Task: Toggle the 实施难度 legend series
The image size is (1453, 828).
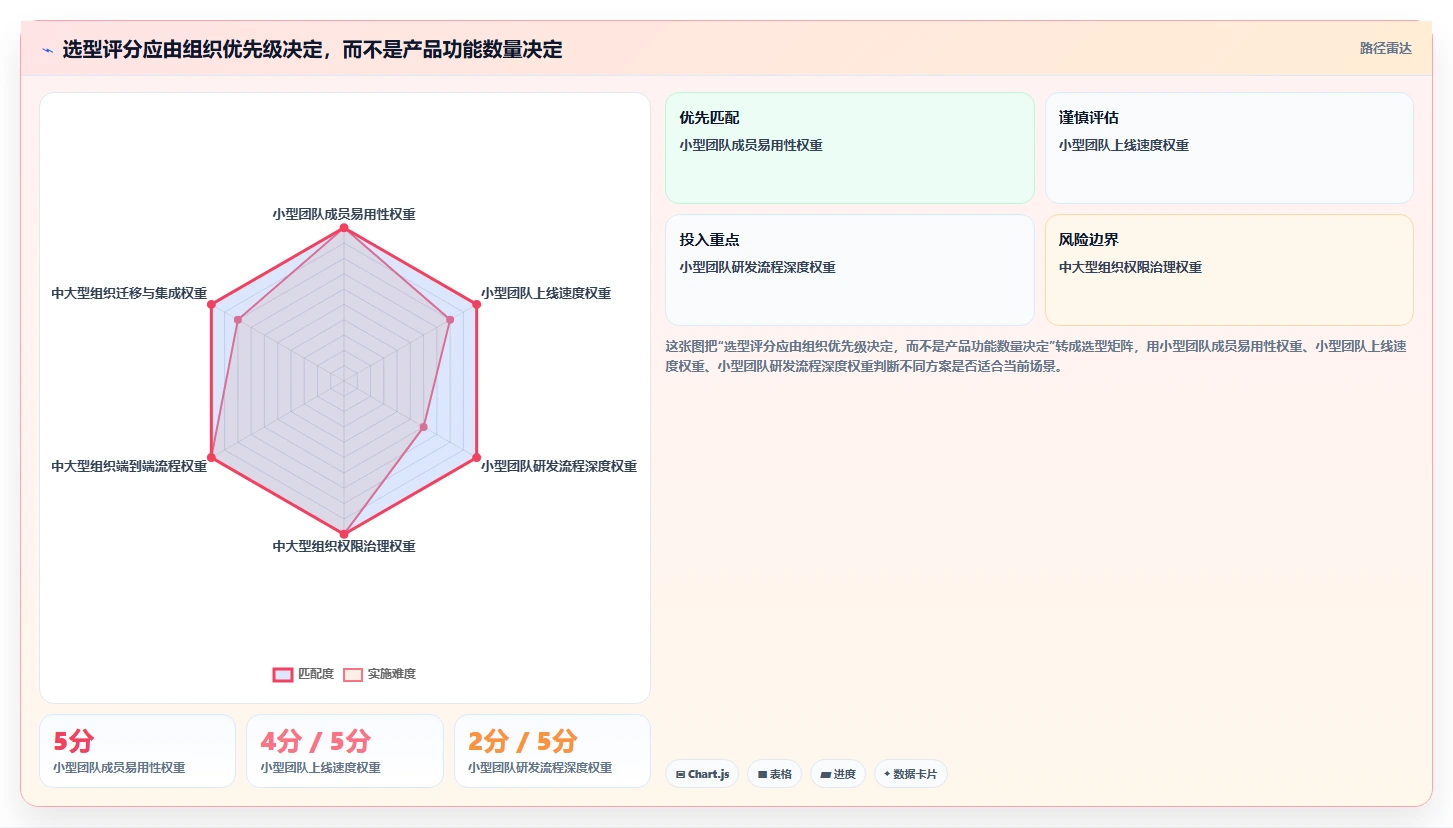Action: pos(379,674)
